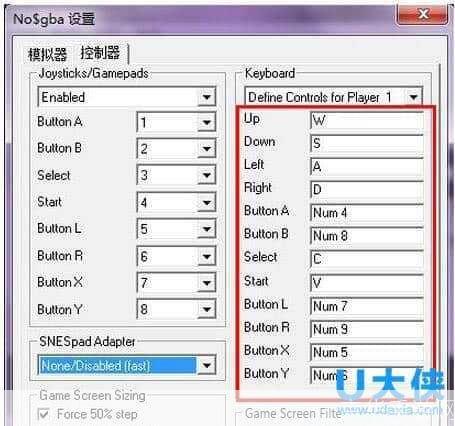Viewport: 455px width, 426px height.
Task: Click keyboard Start field showing V
Action: click(367, 283)
